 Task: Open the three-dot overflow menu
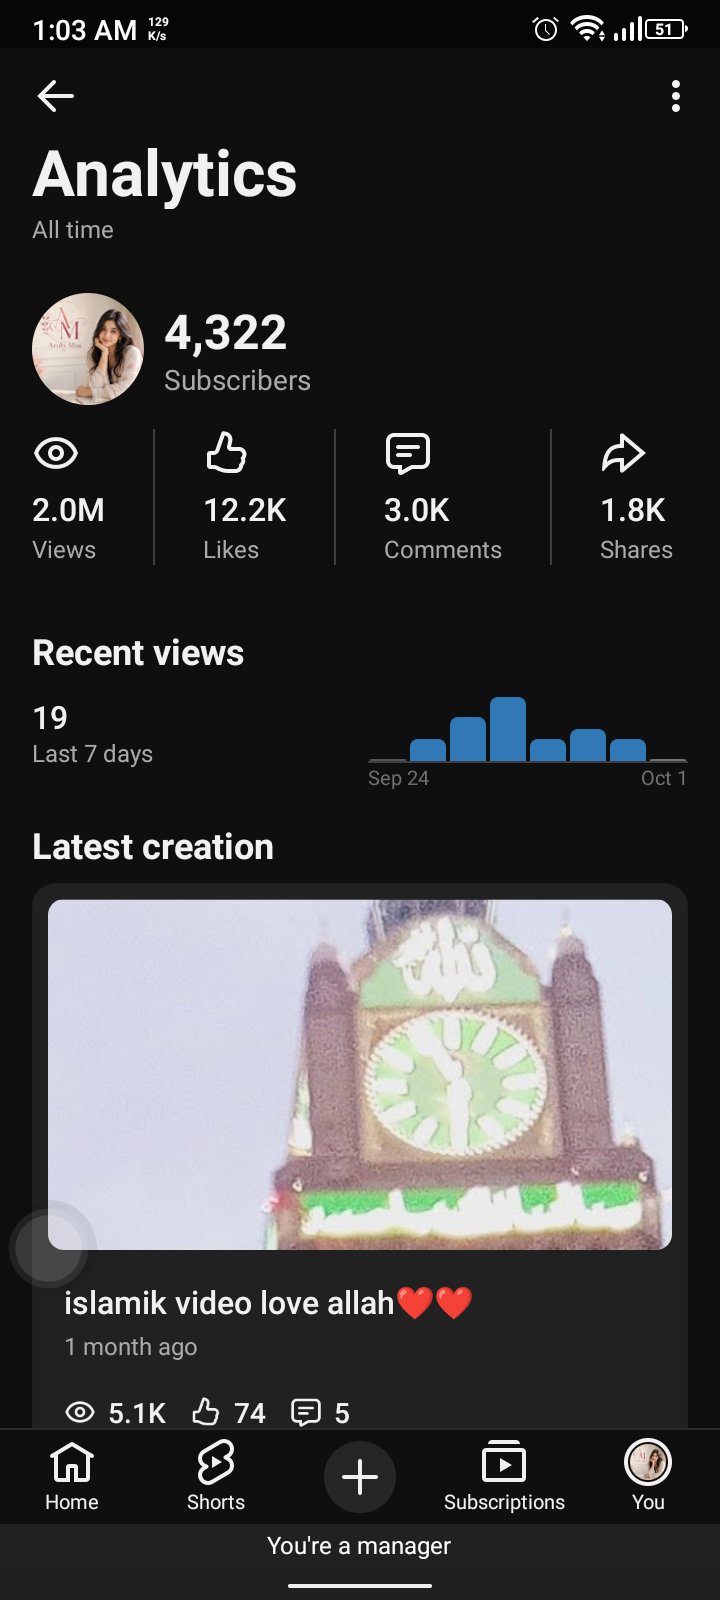676,96
